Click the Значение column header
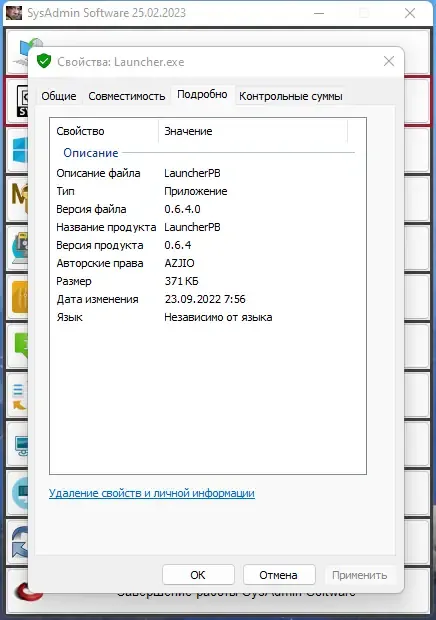This screenshot has height=620, width=436. pyautogui.click(x=253, y=131)
